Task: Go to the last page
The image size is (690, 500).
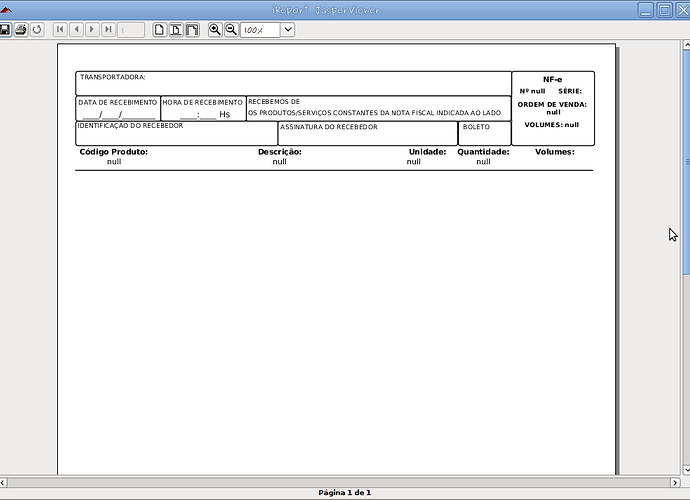Action: [x=108, y=30]
